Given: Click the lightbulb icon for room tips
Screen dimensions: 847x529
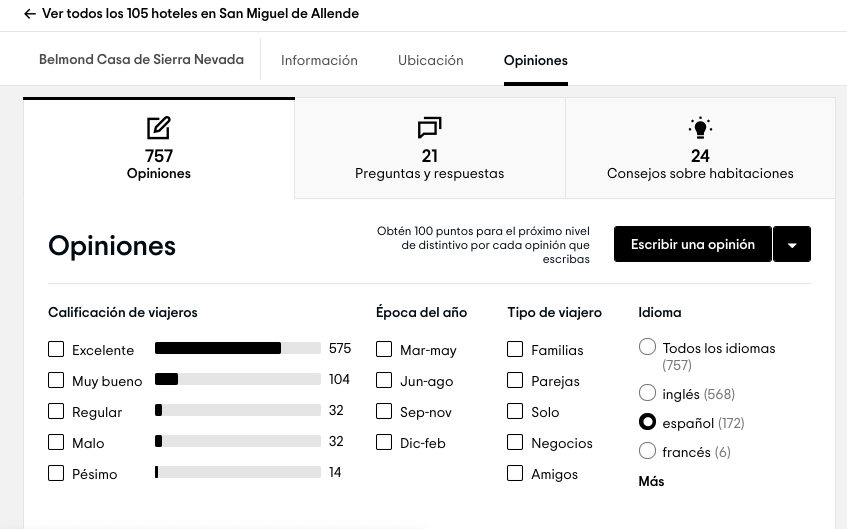Looking at the screenshot, I should tap(700, 128).
